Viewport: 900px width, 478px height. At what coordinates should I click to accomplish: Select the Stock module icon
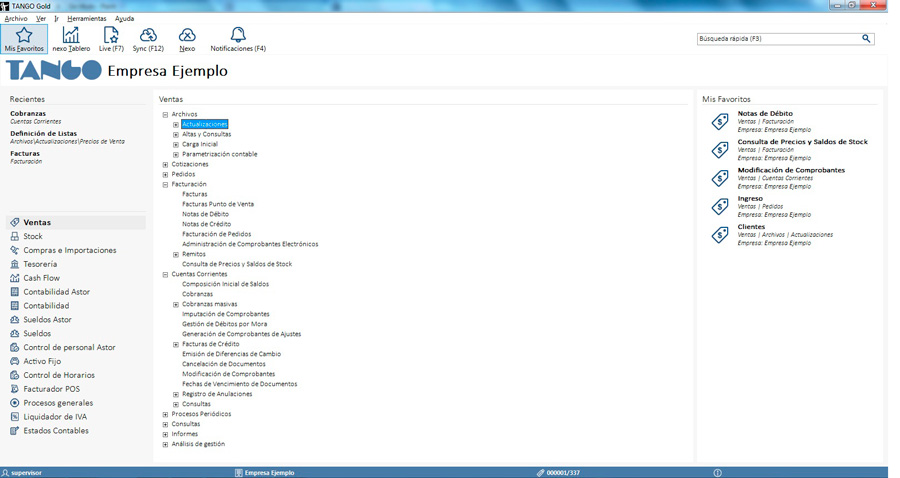(x=15, y=236)
